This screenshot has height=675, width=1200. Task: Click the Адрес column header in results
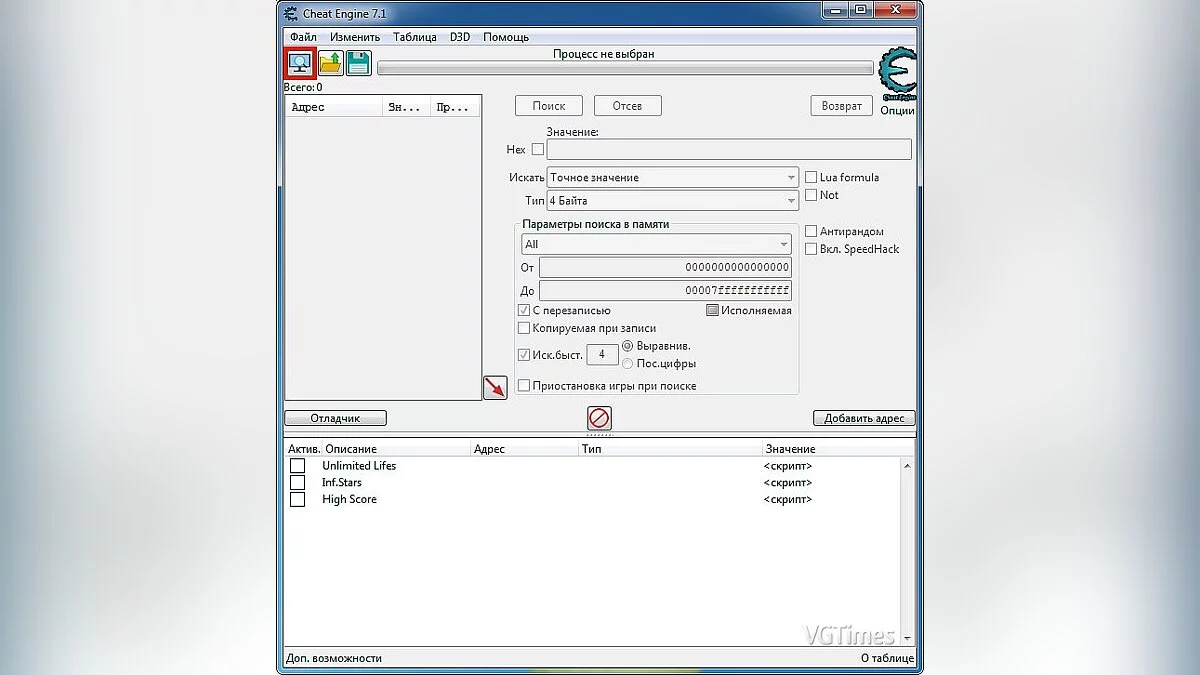(334, 107)
